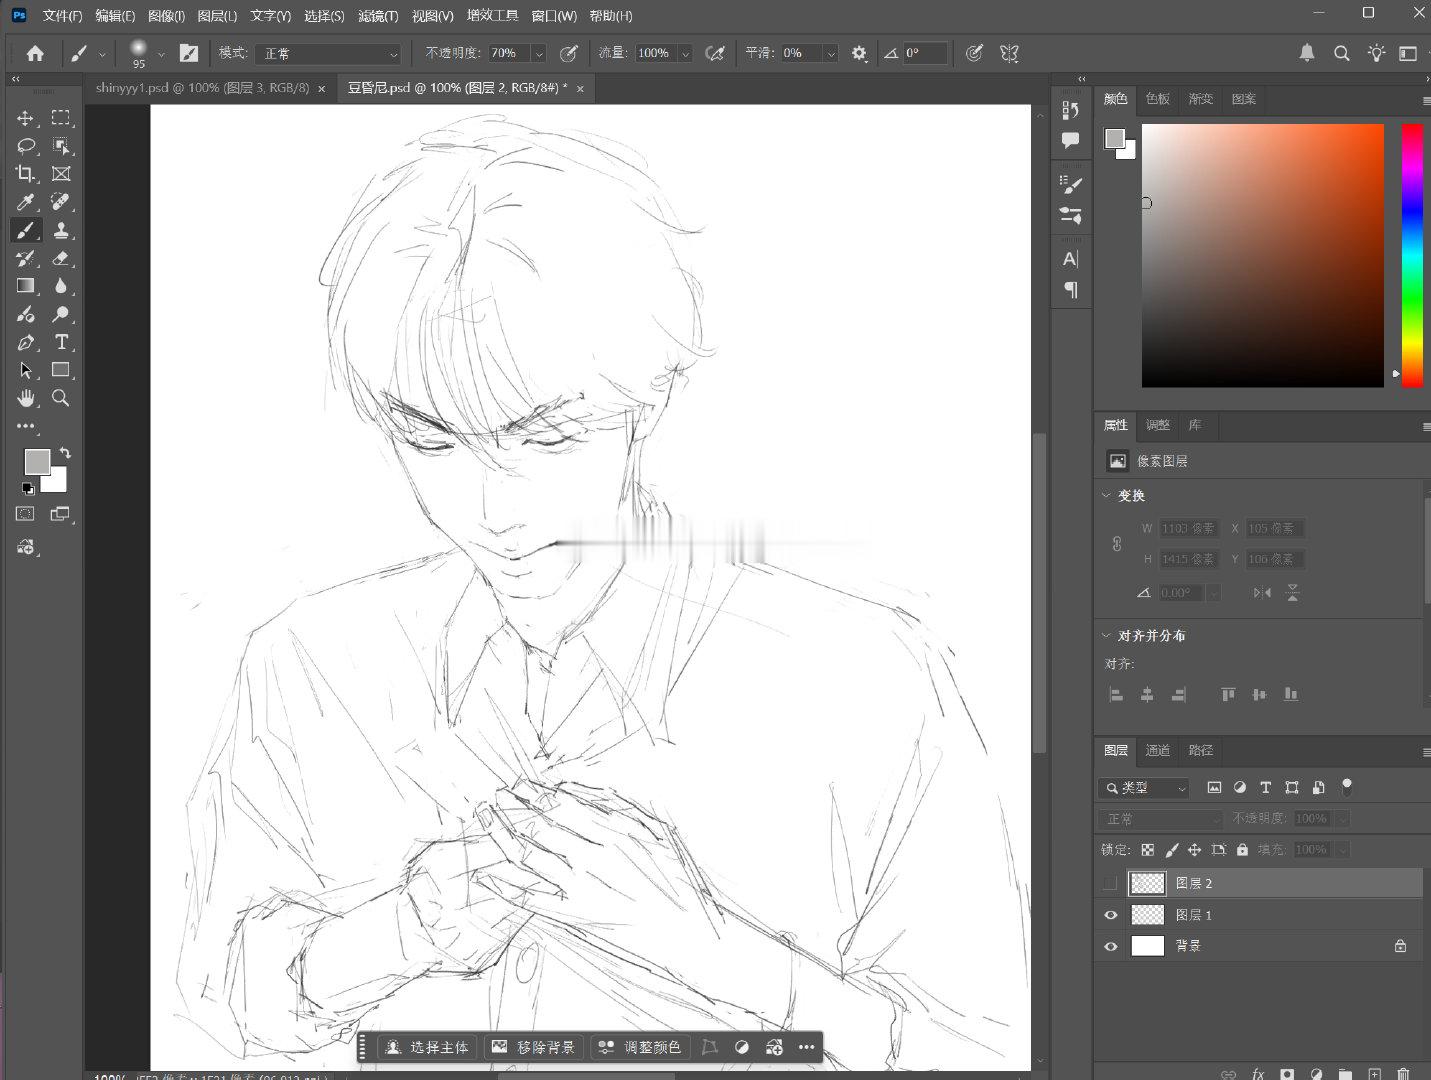Select the Move tool
The image size is (1431, 1080).
click(x=25, y=118)
